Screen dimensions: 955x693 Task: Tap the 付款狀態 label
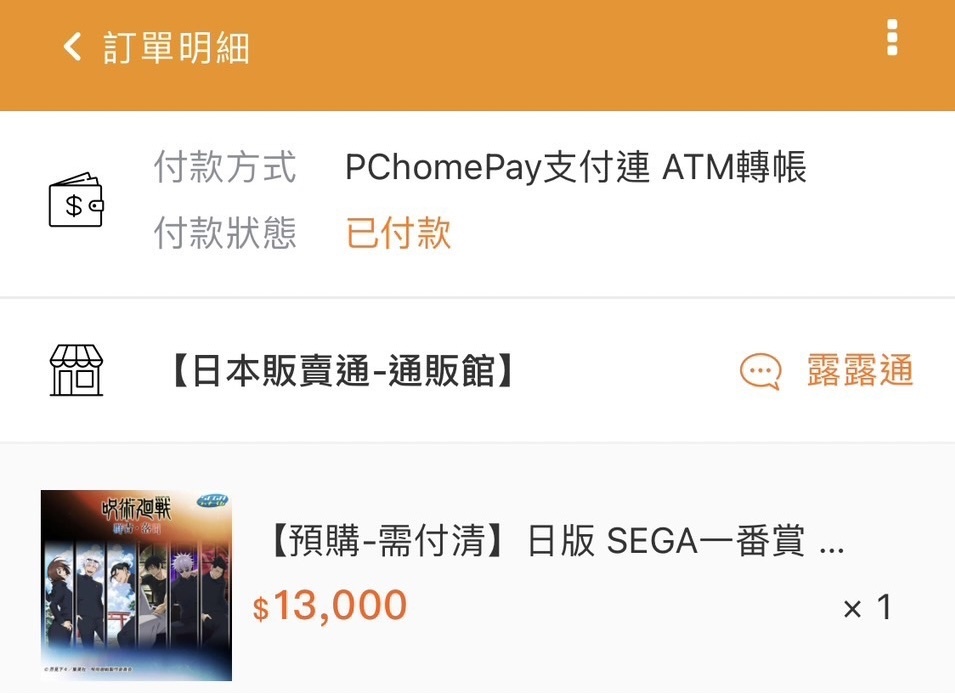(225, 233)
